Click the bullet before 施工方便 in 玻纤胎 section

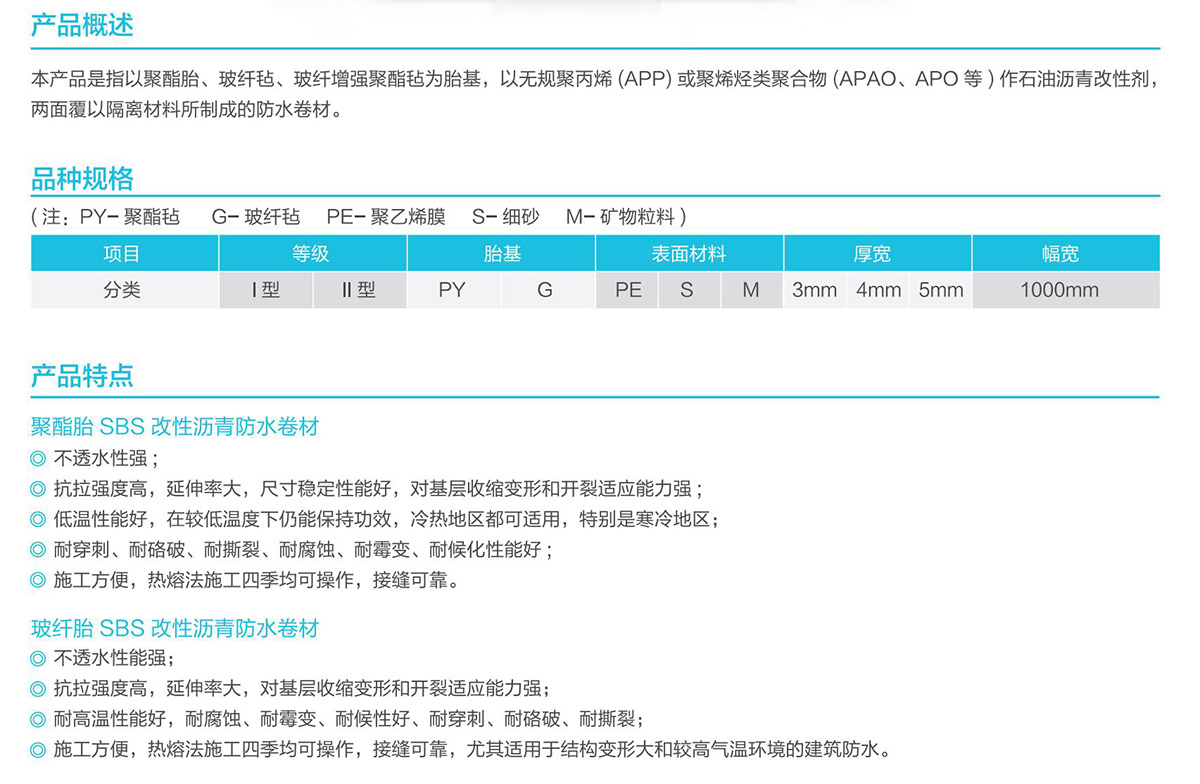pyautogui.click(x=38, y=749)
